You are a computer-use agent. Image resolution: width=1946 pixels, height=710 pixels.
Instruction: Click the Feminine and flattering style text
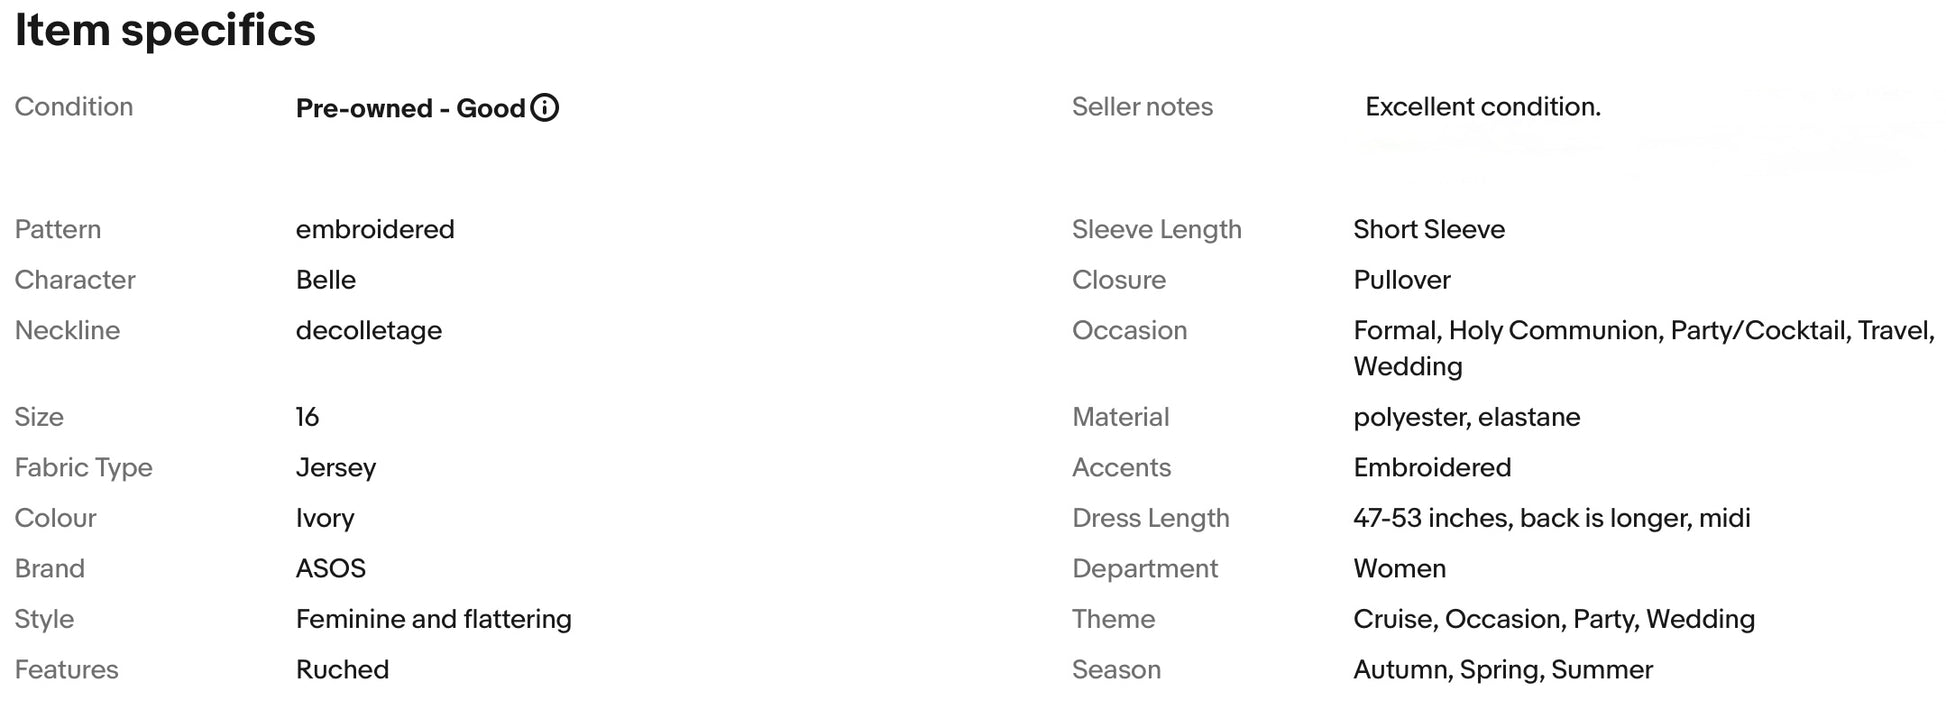pyautogui.click(x=434, y=619)
